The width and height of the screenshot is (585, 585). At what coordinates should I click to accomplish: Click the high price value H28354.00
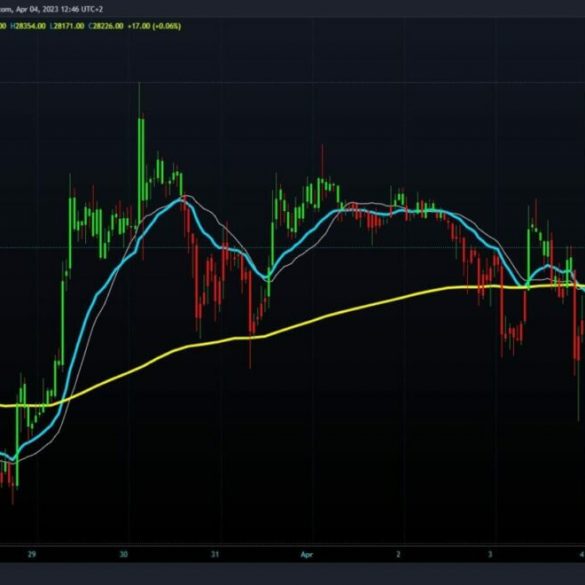tap(28, 26)
